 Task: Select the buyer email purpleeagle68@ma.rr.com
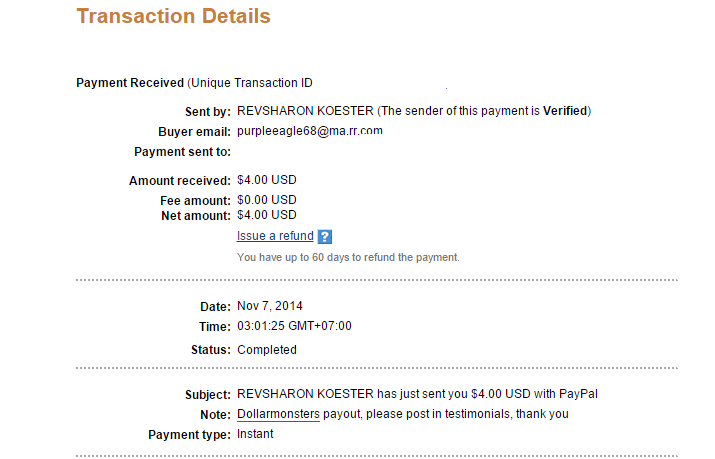[309, 131]
